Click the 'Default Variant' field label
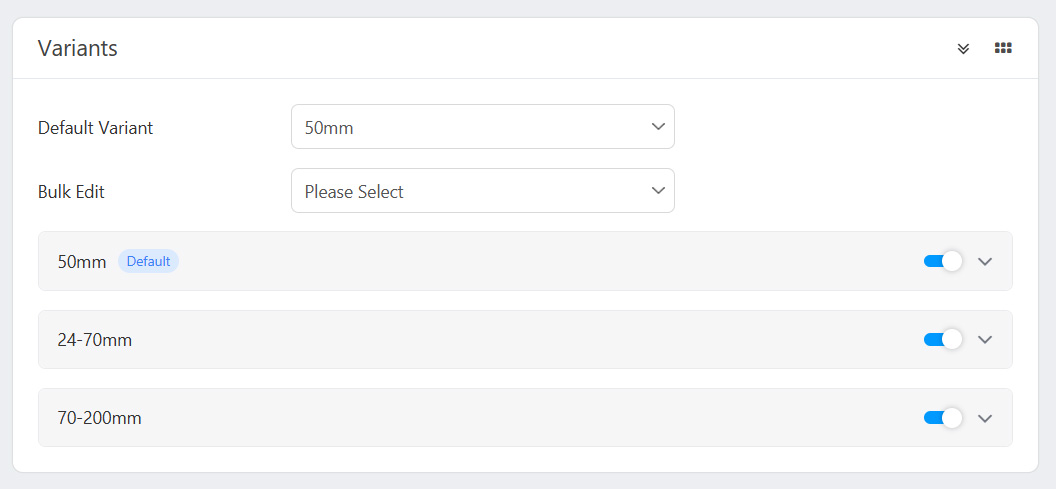The height and width of the screenshot is (489, 1056). [x=96, y=128]
